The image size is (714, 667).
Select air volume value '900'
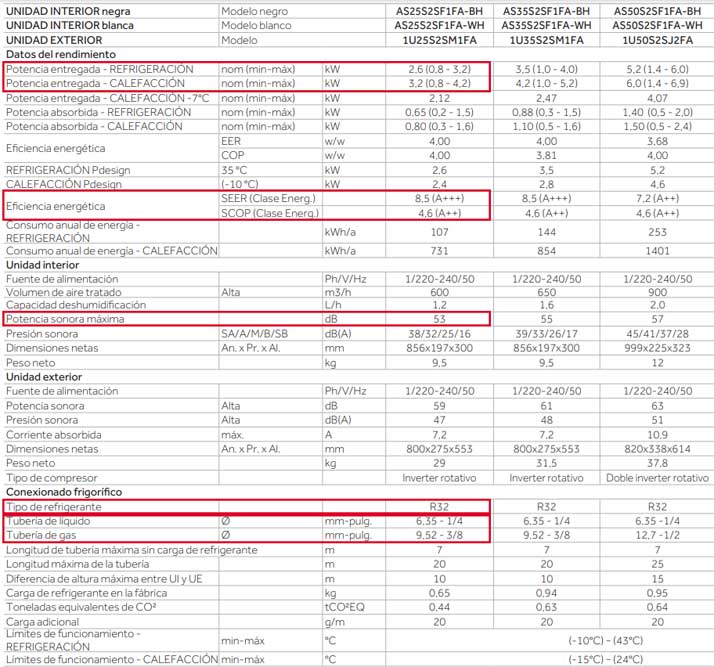(x=657, y=292)
